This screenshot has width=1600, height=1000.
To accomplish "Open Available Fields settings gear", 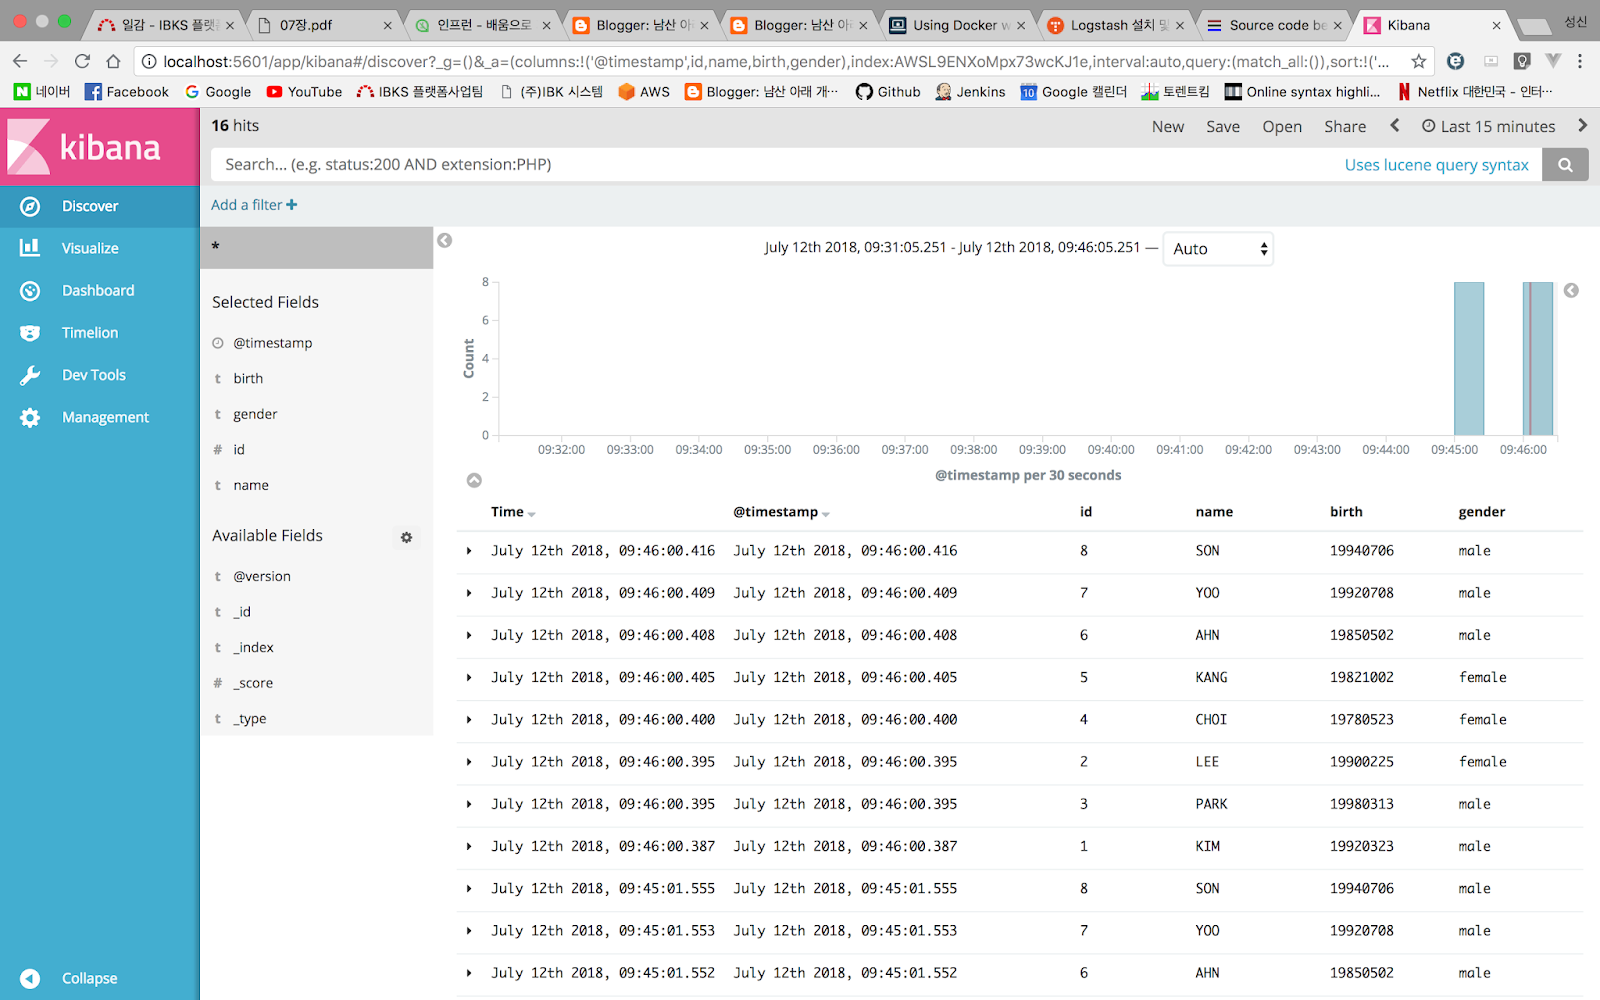I will (x=406, y=537).
